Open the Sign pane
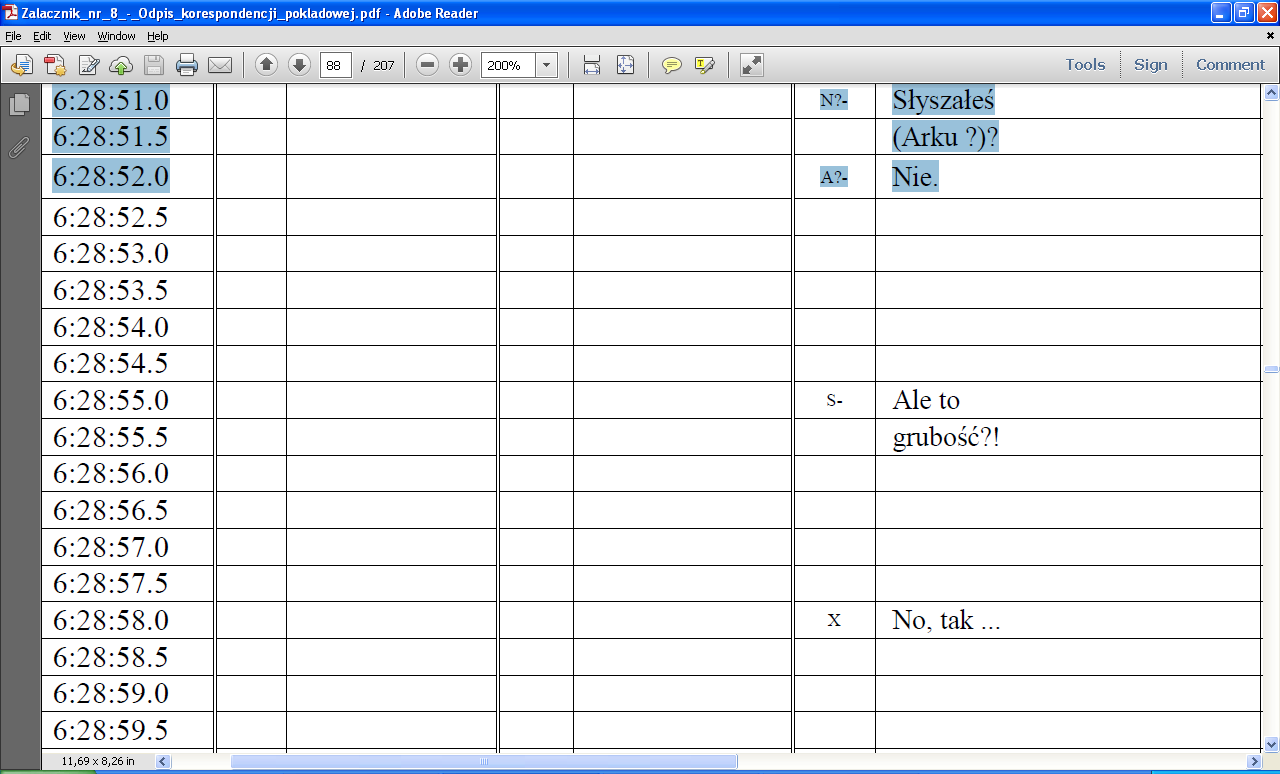Viewport: 1280px width, 774px height. [1150, 64]
